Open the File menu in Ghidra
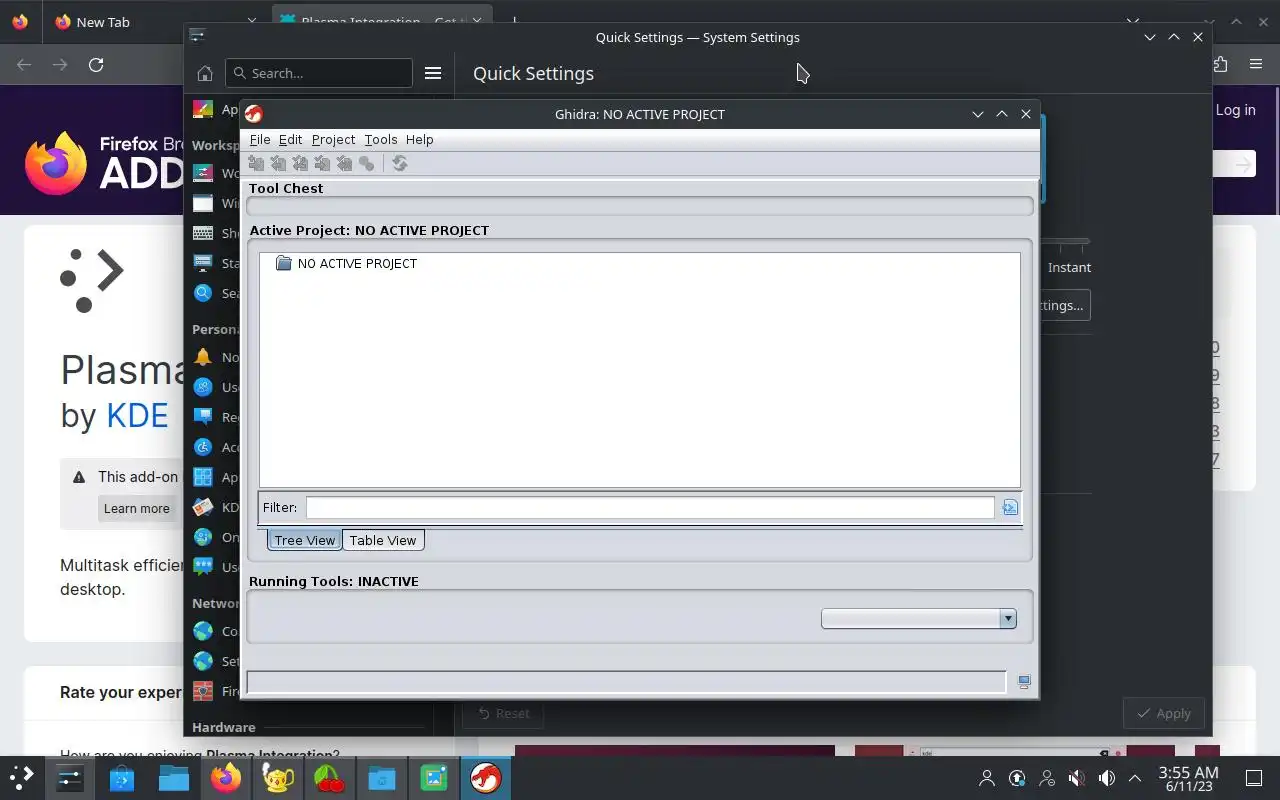The image size is (1280, 800). [260, 139]
